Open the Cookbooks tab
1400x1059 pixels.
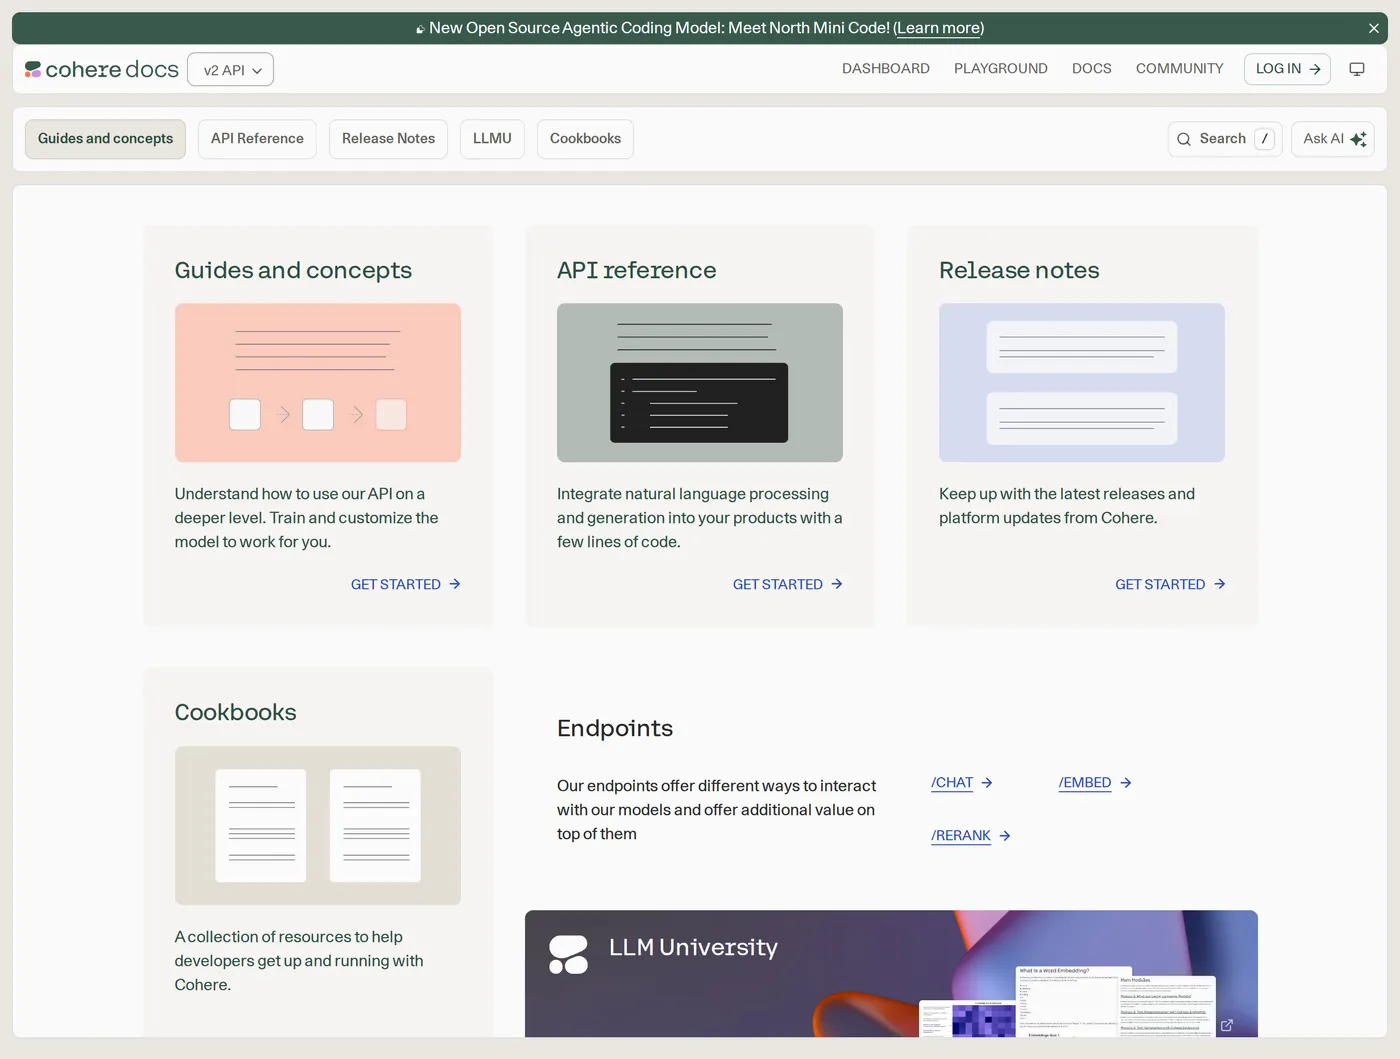[585, 139]
